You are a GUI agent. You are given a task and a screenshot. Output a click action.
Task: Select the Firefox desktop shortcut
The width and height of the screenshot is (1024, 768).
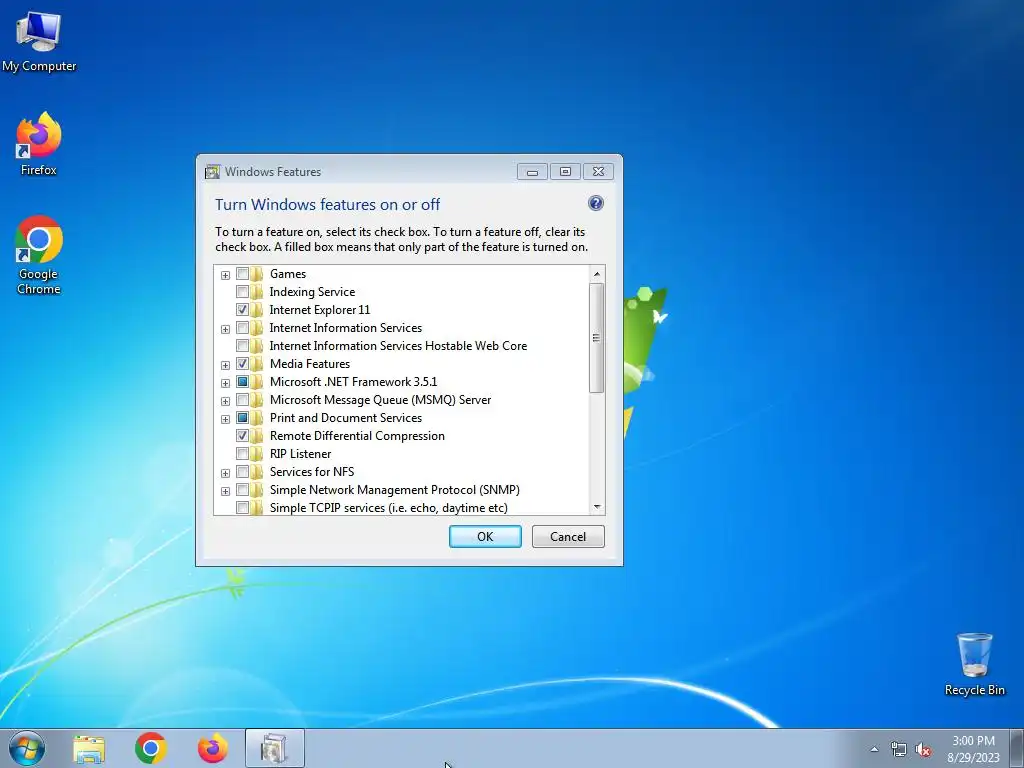39,144
